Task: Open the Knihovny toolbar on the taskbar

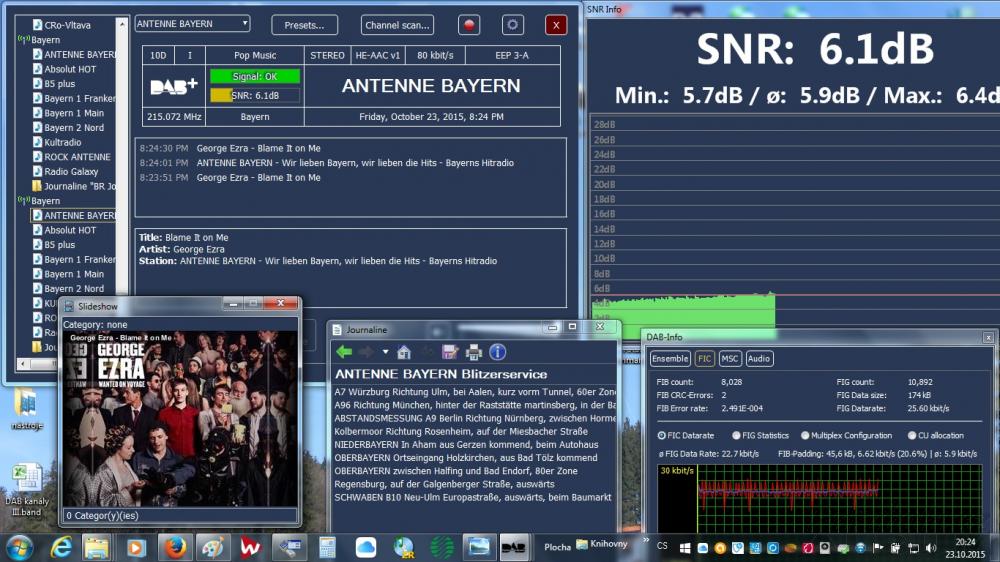Action: pyautogui.click(x=602, y=544)
